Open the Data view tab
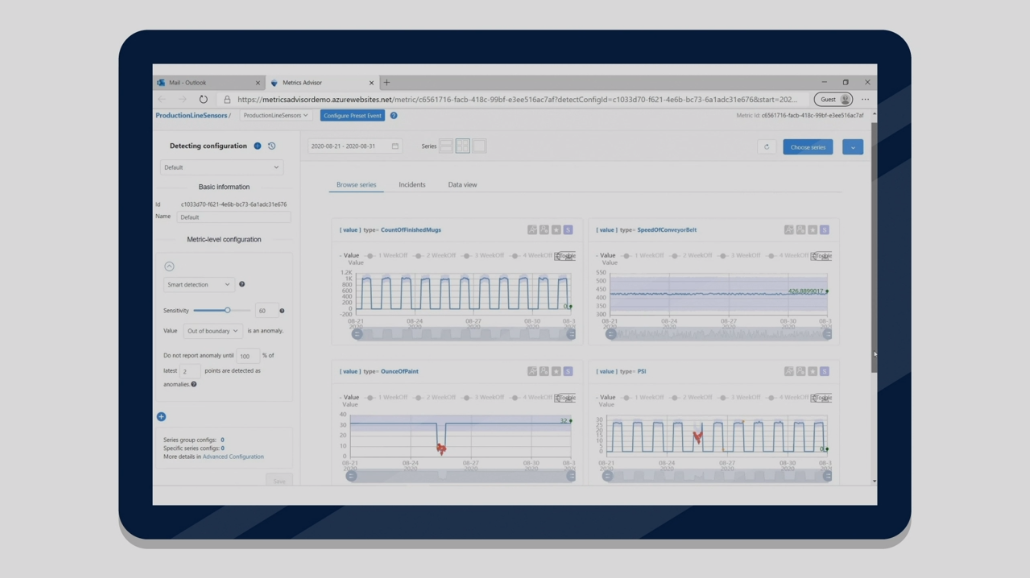The width and height of the screenshot is (1030, 578). click(x=462, y=185)
